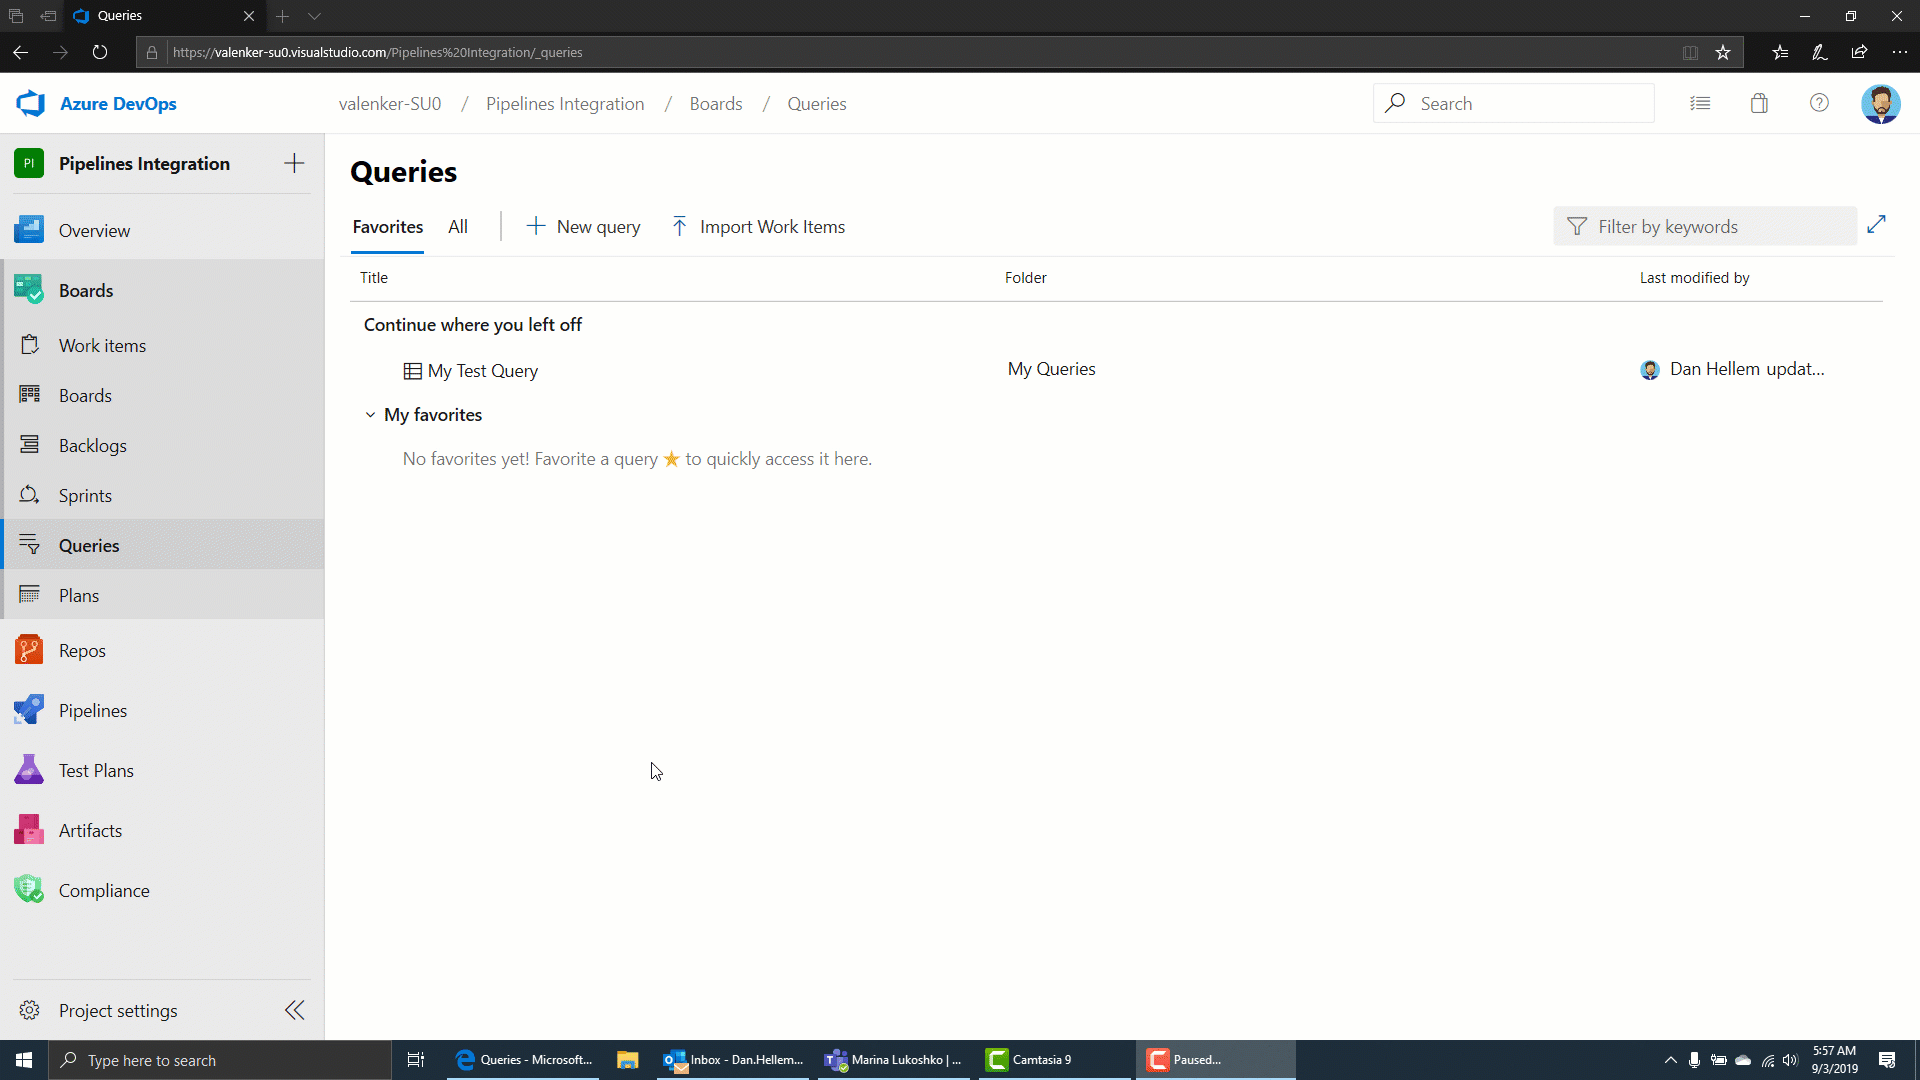Click the Favorites tab
Viewport: 1920px width, 1080px height.
[388, 227]
